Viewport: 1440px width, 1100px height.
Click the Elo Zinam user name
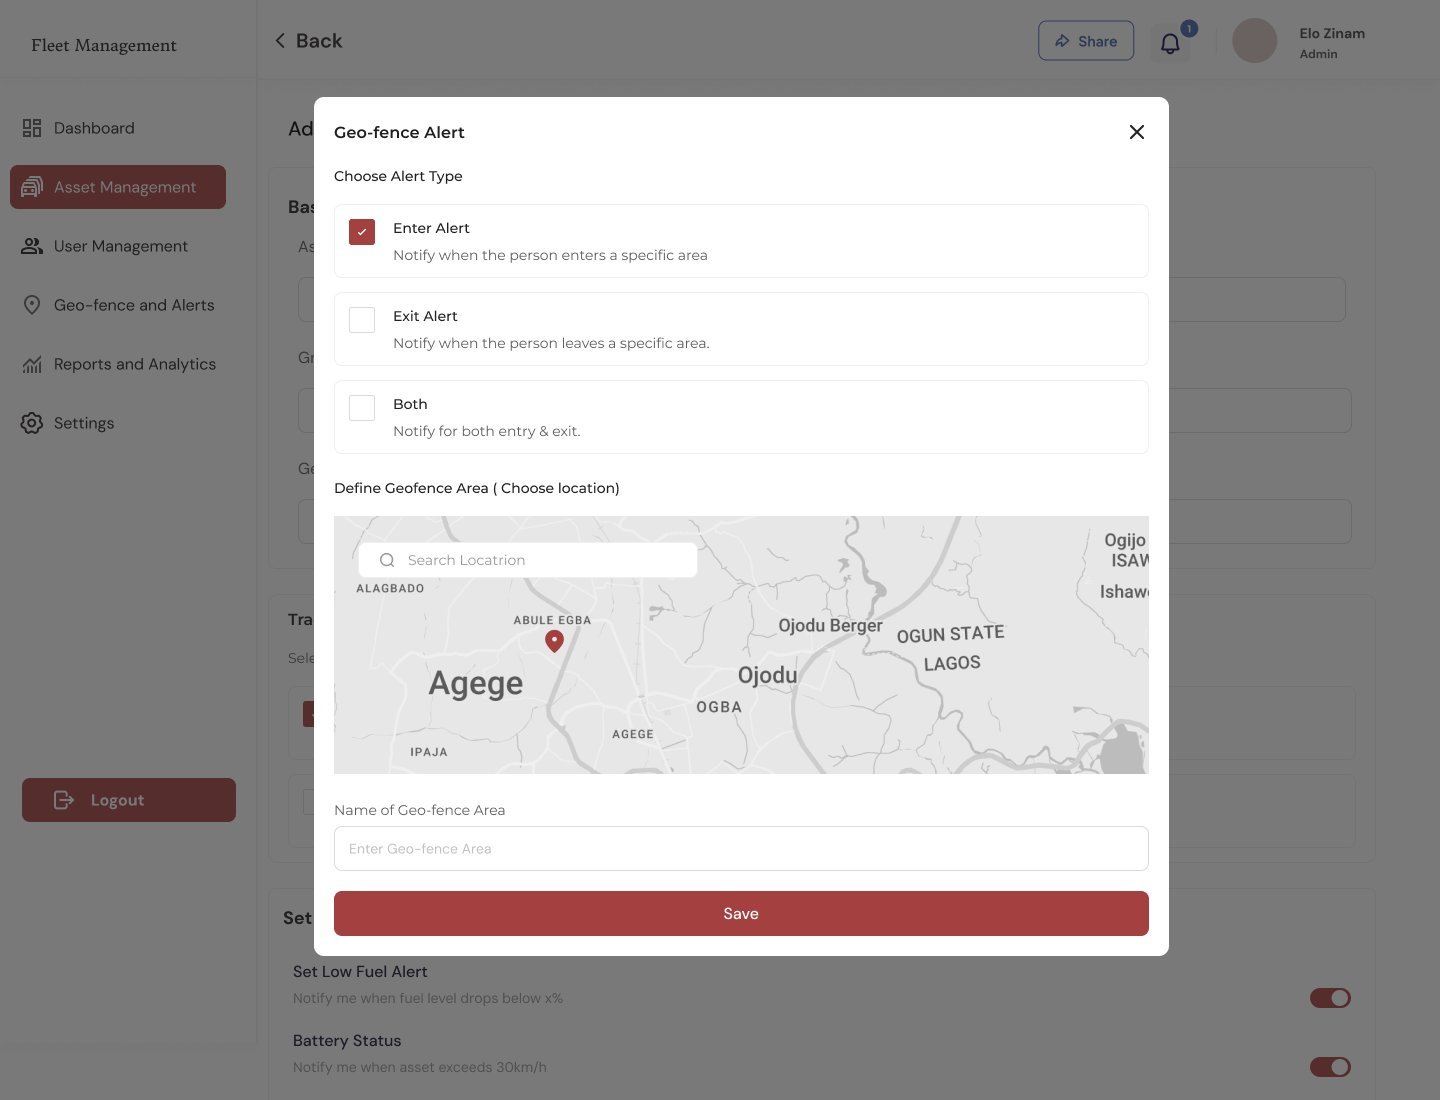tap(1332, 33)
